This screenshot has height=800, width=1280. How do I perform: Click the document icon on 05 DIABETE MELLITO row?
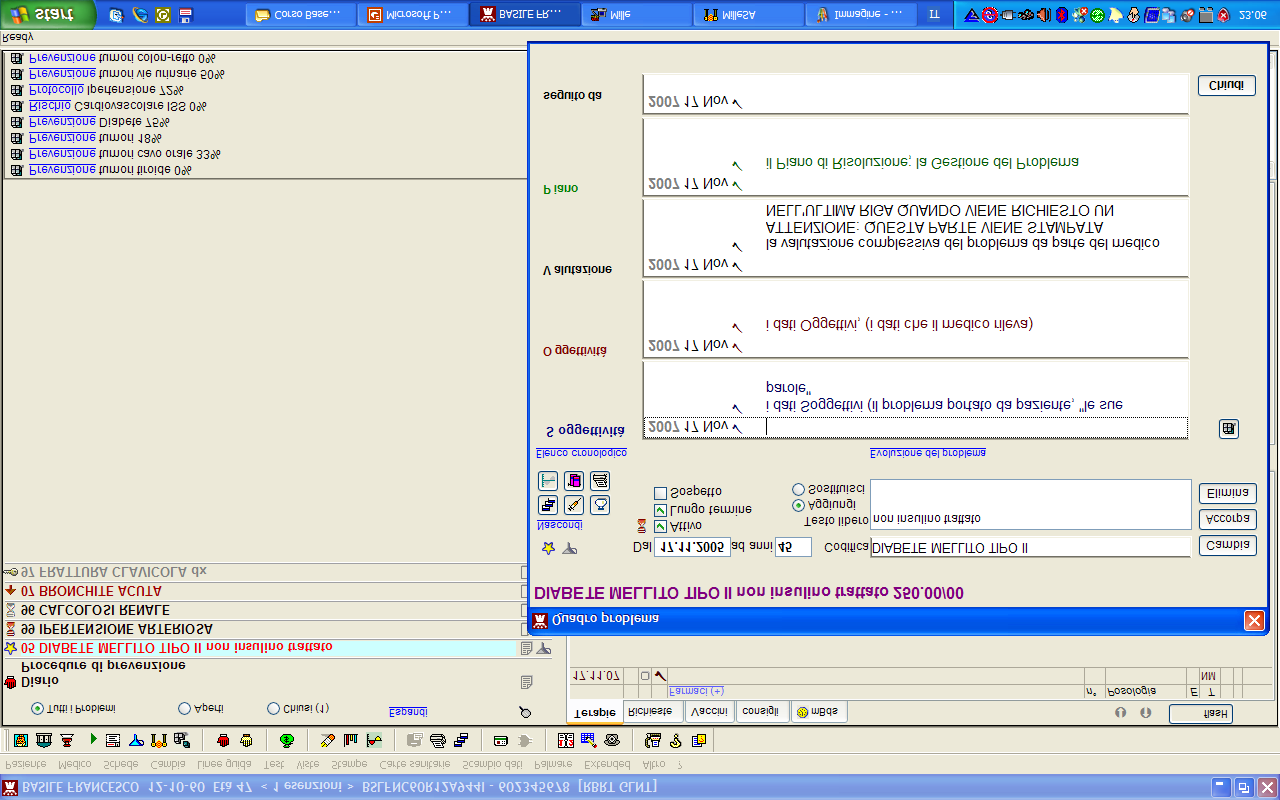(x=526, y=648)
